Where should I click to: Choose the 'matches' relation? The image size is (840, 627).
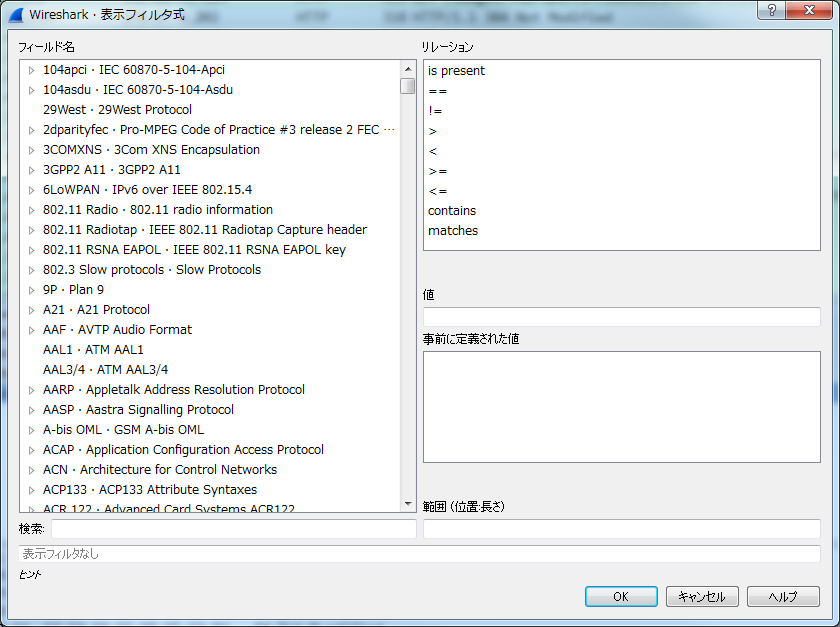click(x=453, y=230)
